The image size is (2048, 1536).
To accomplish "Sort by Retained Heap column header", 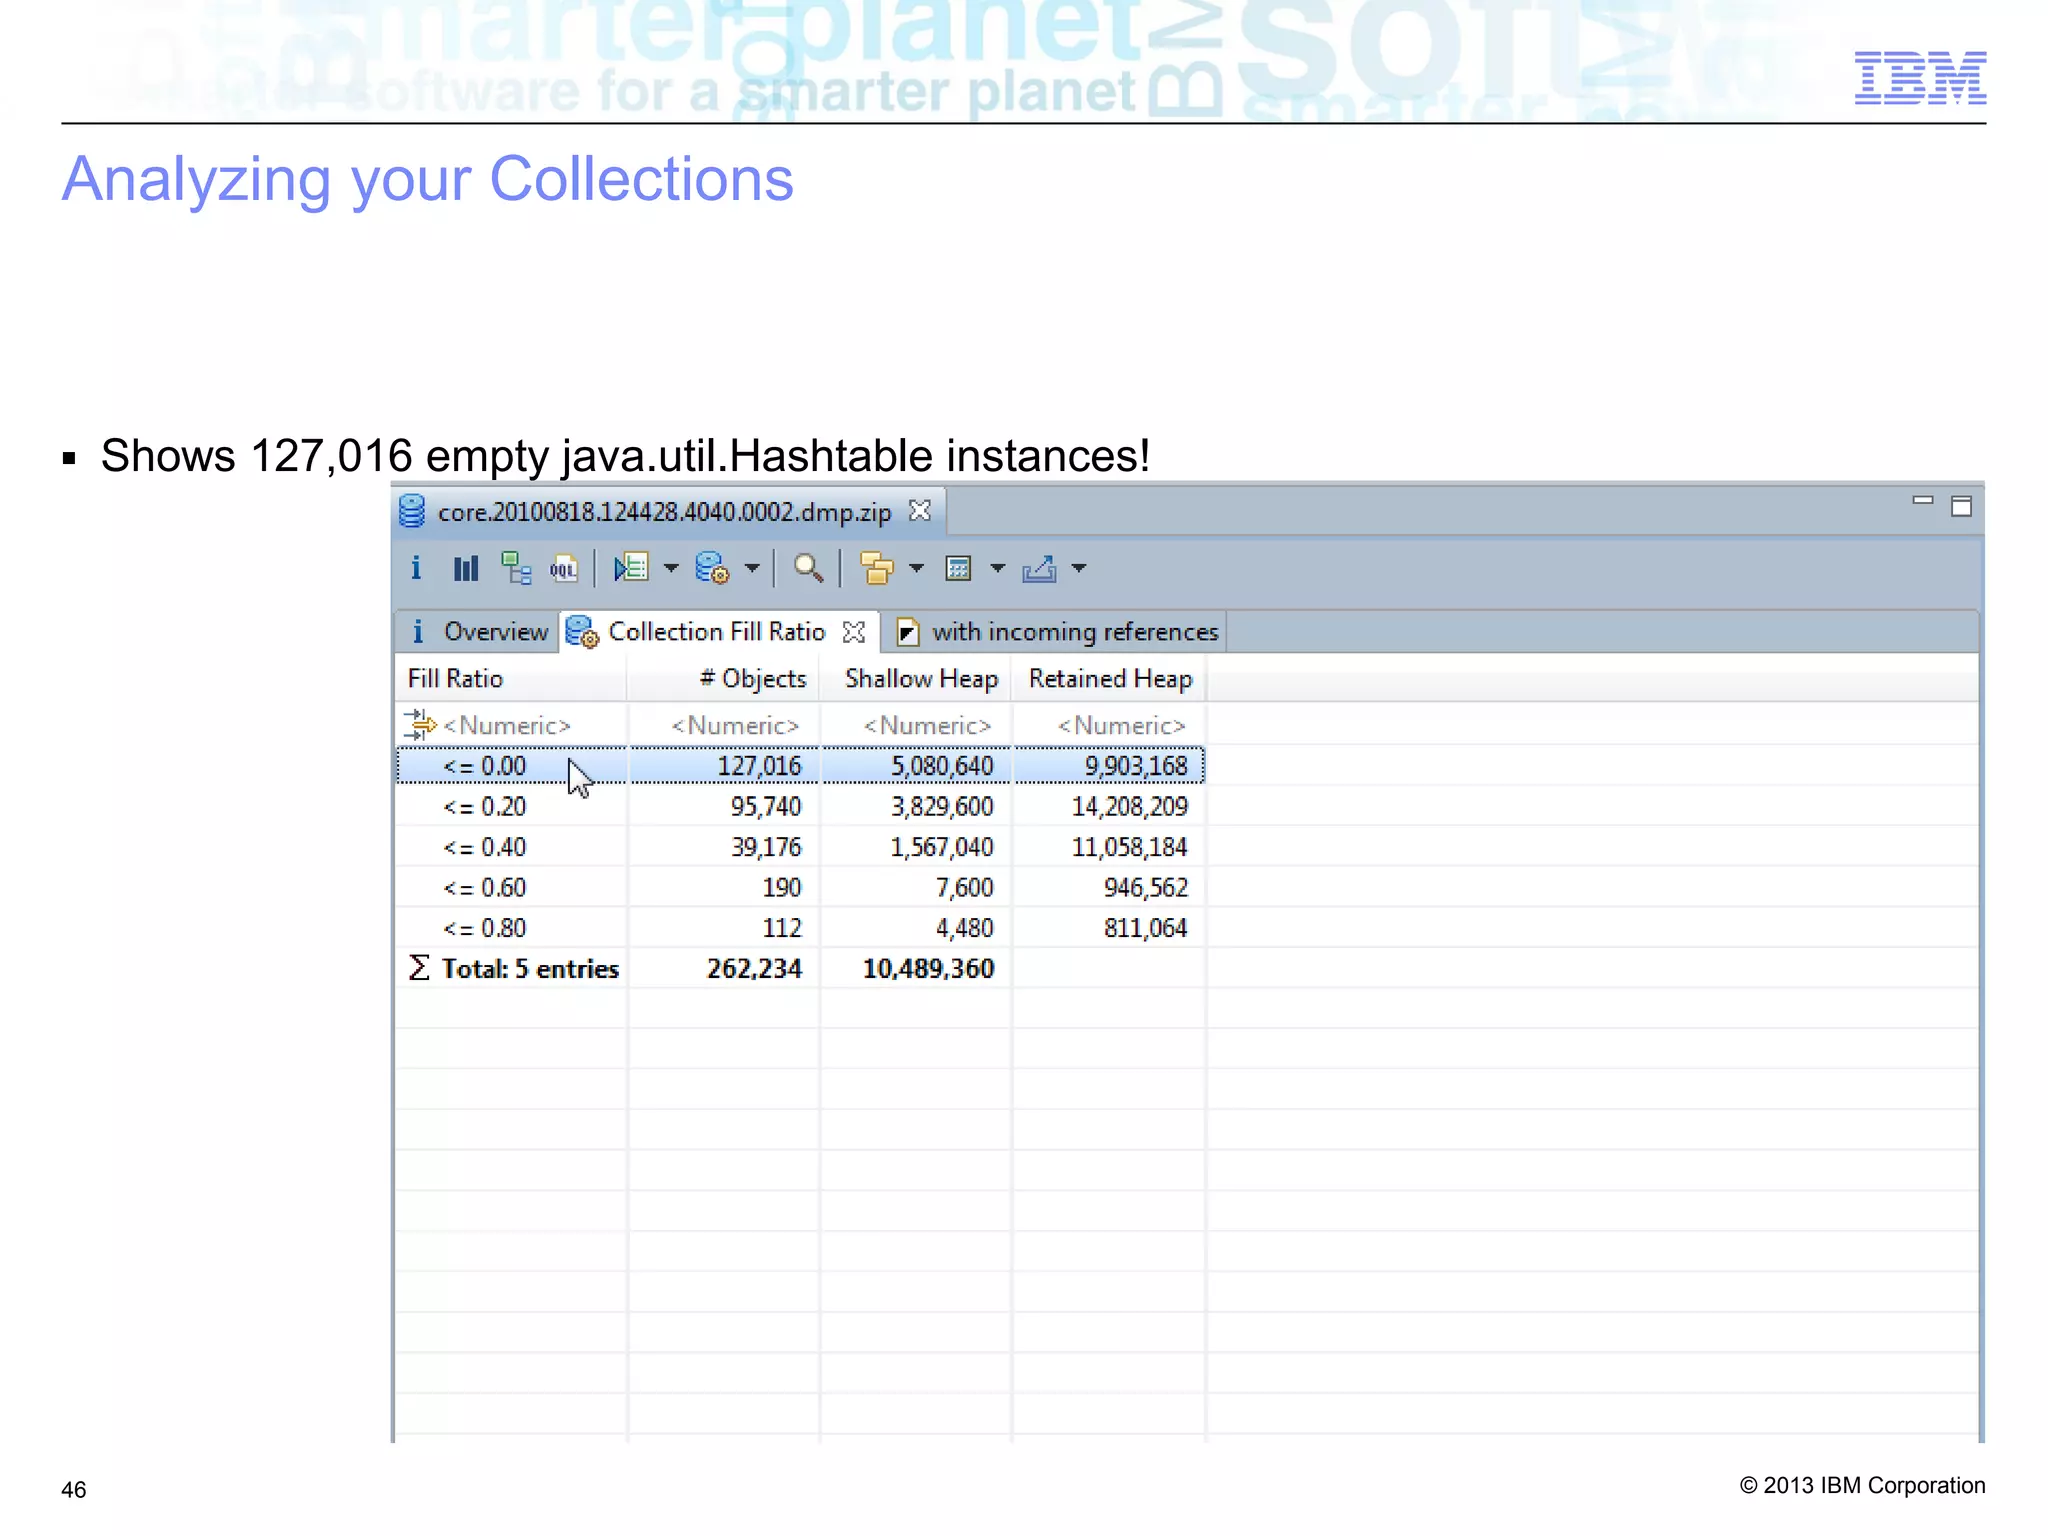I will click(1108, 679).
